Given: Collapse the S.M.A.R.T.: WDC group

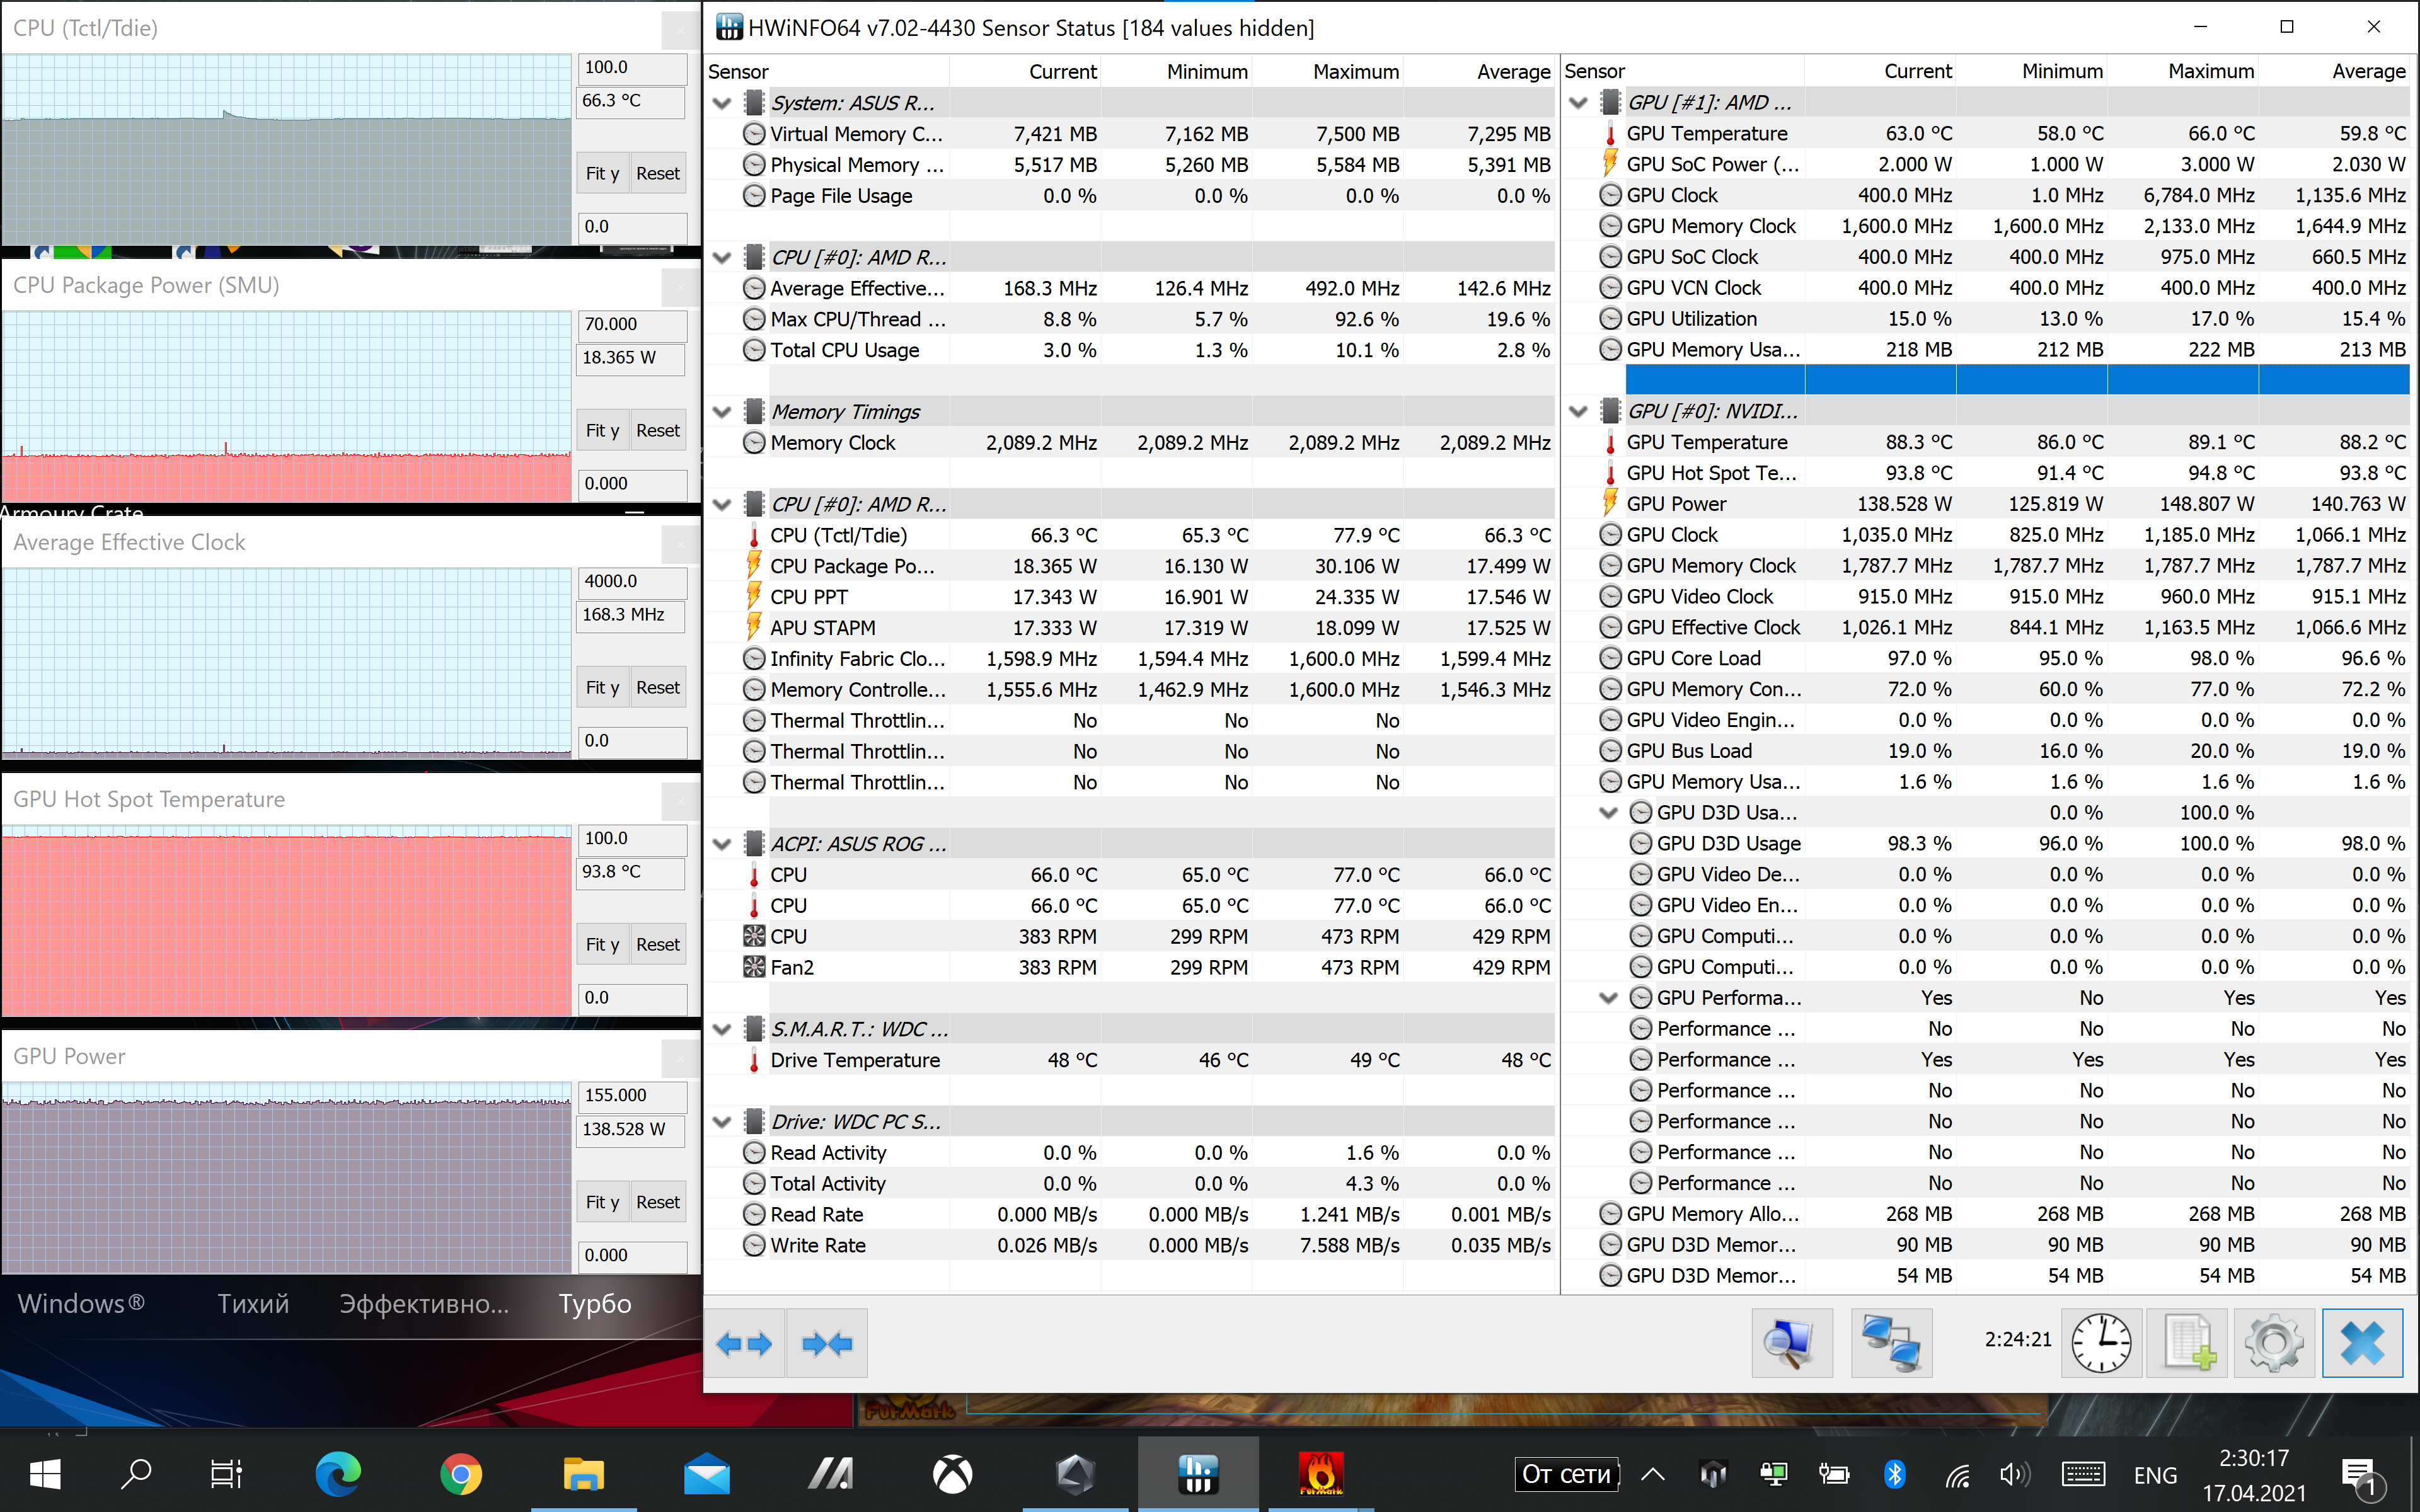Looking at the screenshot, I should (x=722, y=1029).
